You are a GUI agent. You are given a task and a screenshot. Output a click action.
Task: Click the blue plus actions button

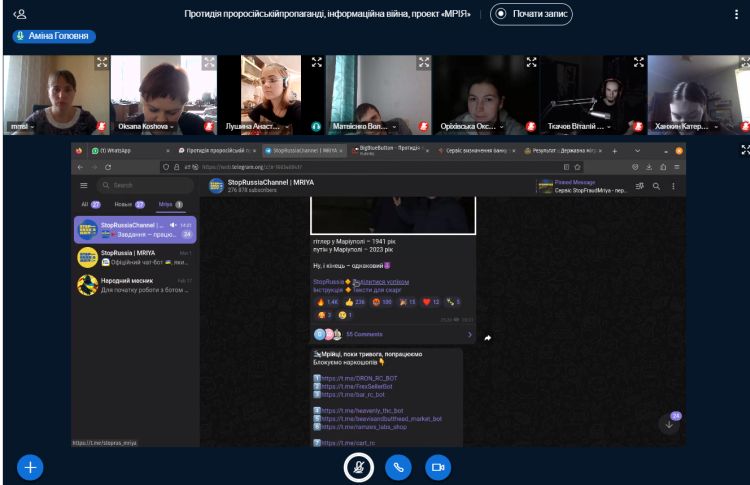pos(29,465)
